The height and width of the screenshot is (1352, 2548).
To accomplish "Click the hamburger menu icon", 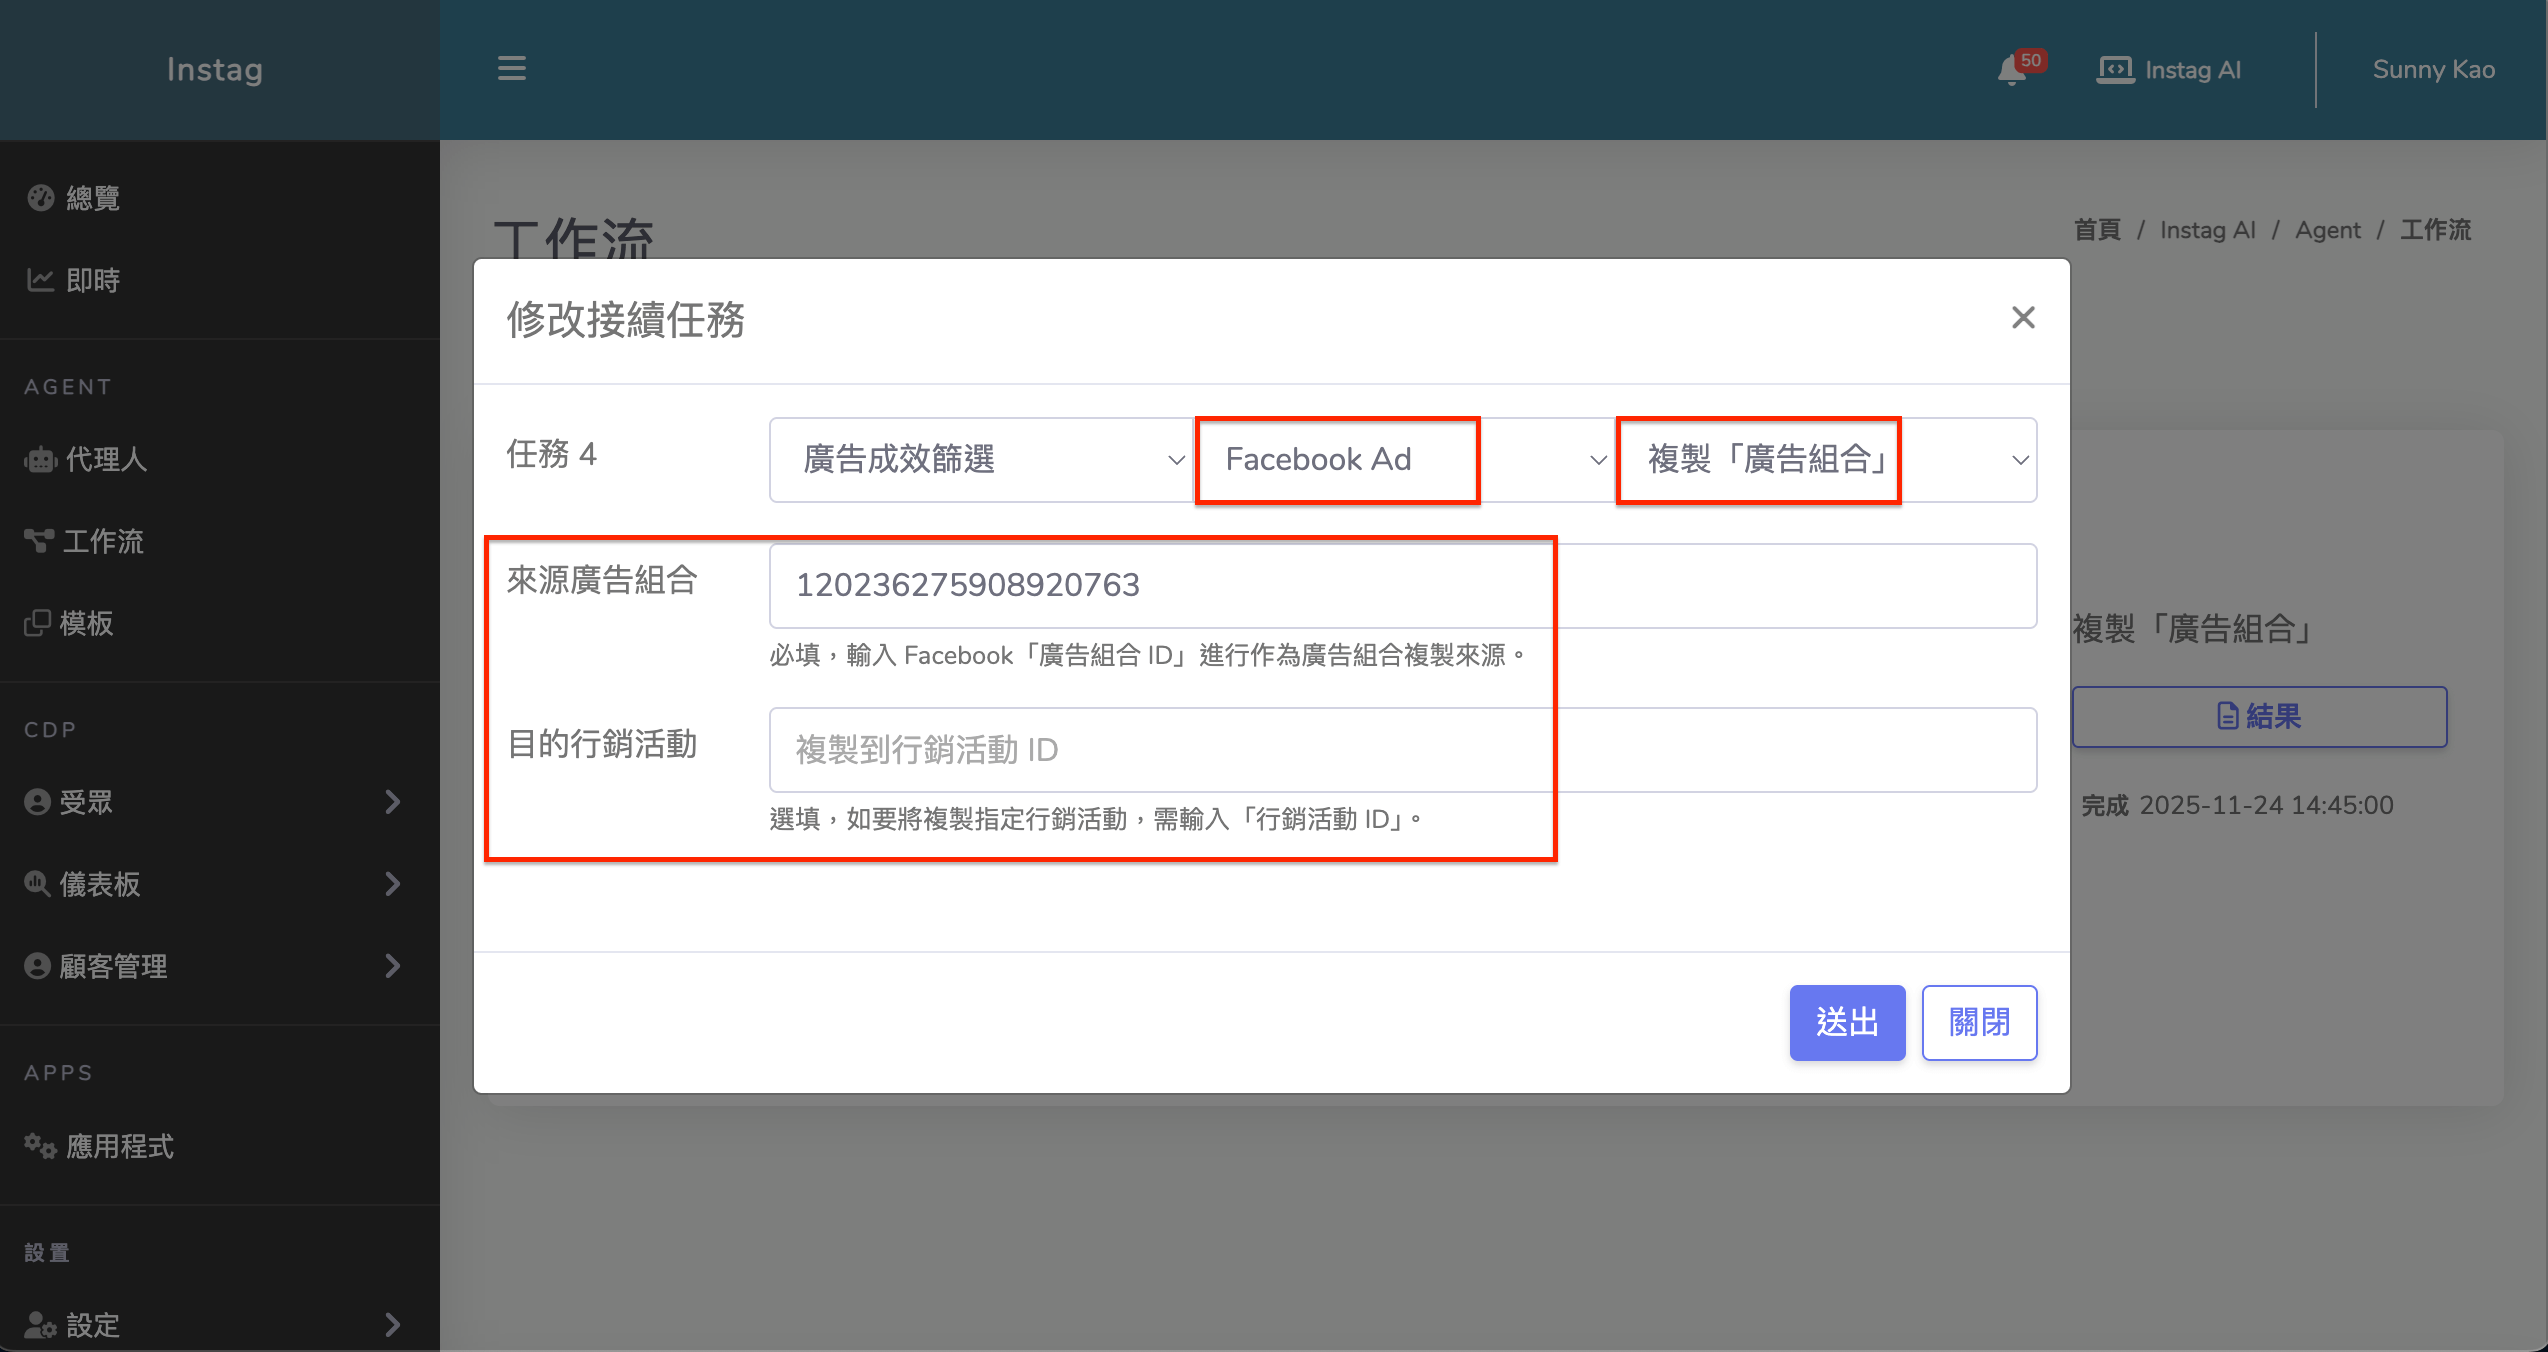I will [x=511, y=69].
